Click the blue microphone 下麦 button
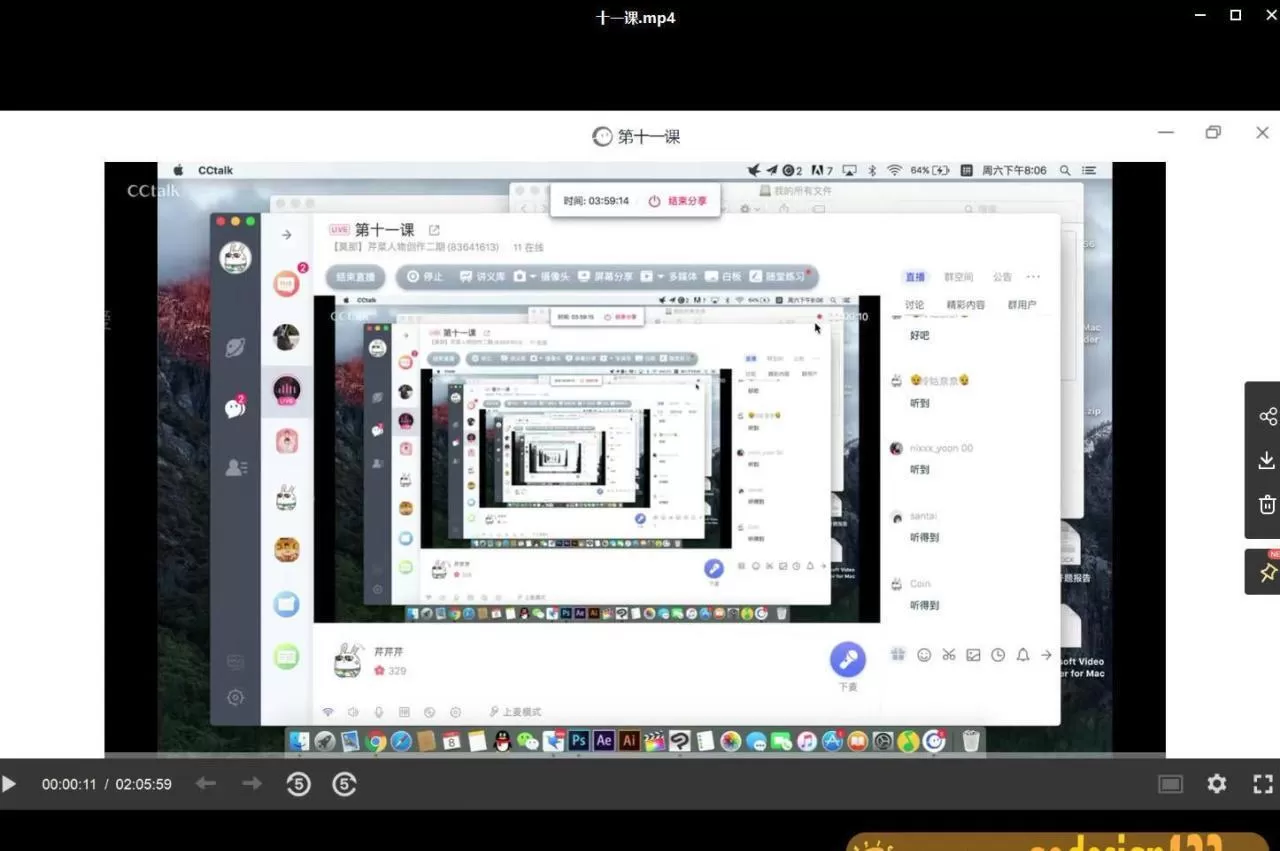 [847, 660]
